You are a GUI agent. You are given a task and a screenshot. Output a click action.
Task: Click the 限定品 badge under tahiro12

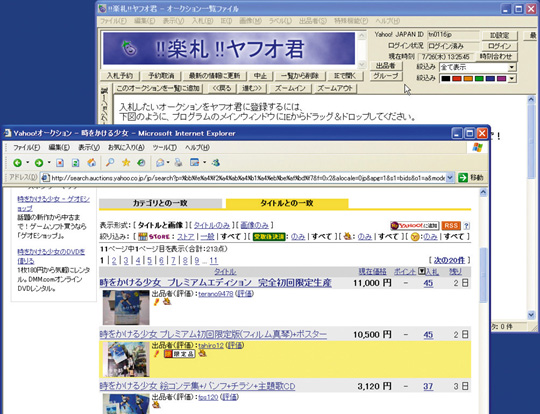tap(180, 354)
